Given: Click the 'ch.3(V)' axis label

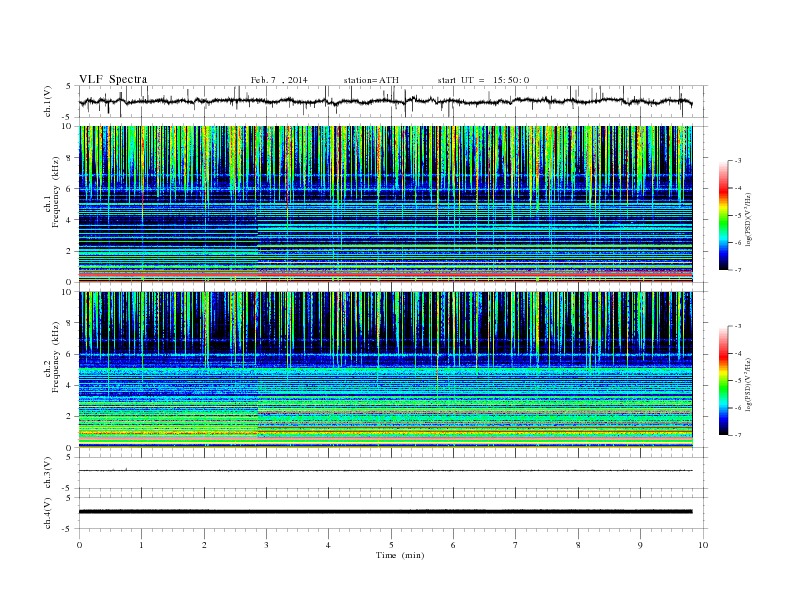Looking at the screenshot, I should tap(47, 473).
